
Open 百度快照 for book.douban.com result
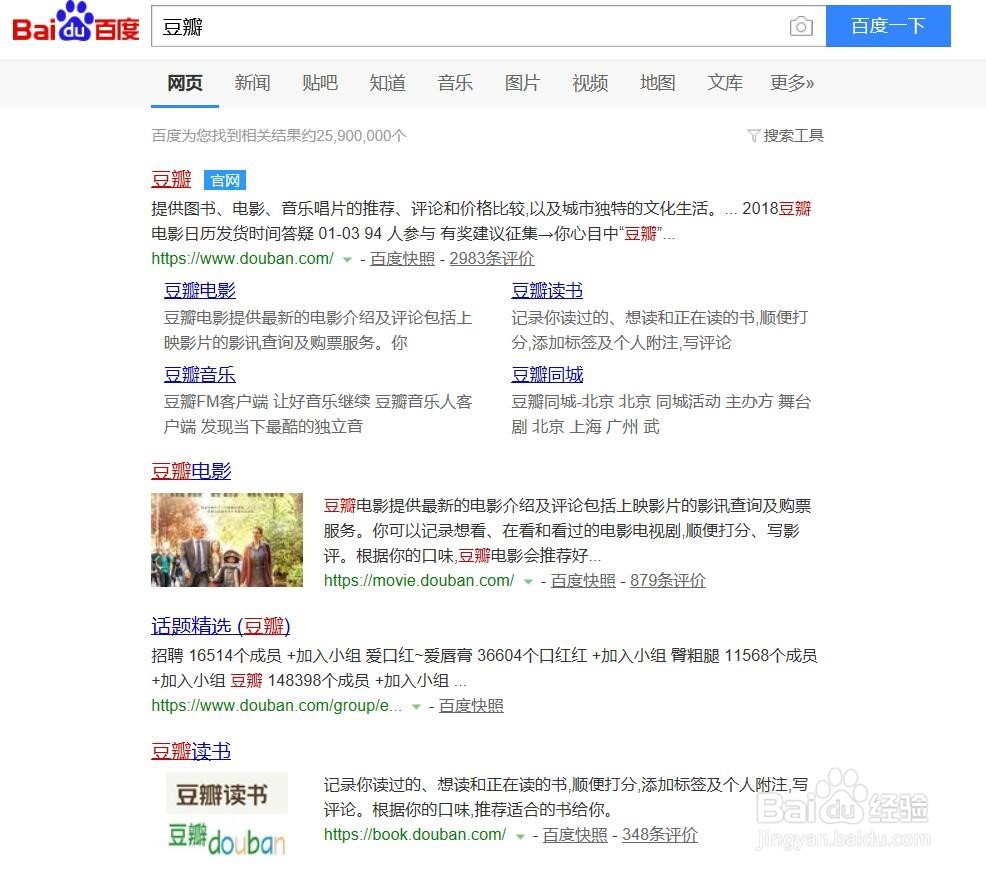[575, 835]
